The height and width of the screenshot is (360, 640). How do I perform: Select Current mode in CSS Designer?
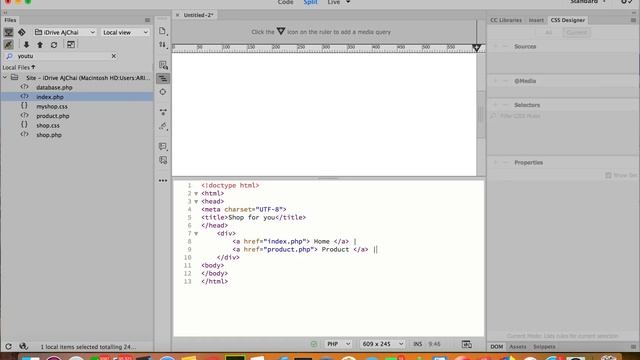coord(576,33)
